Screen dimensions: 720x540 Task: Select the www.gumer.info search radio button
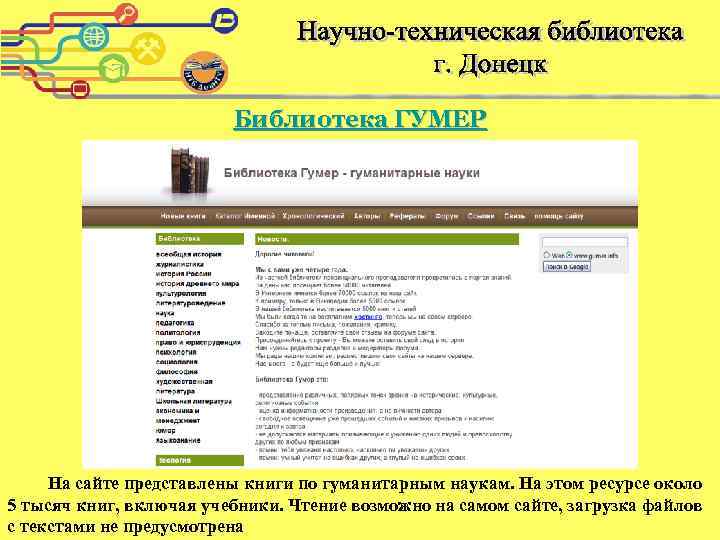pyautogui.click(x=569, y=255)
